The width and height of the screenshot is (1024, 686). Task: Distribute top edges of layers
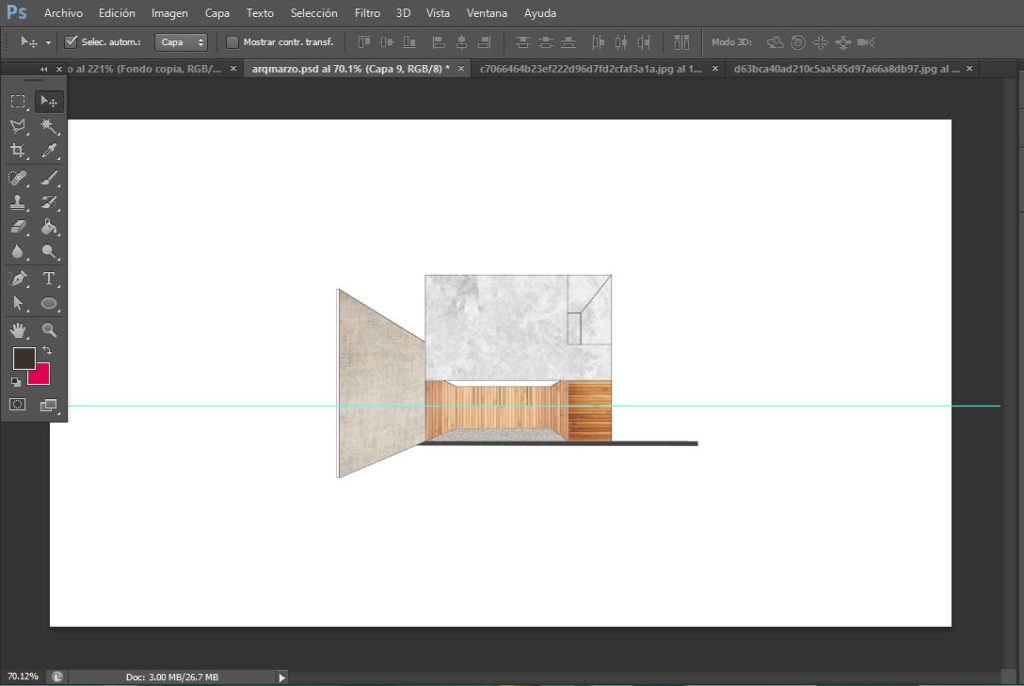522,42
